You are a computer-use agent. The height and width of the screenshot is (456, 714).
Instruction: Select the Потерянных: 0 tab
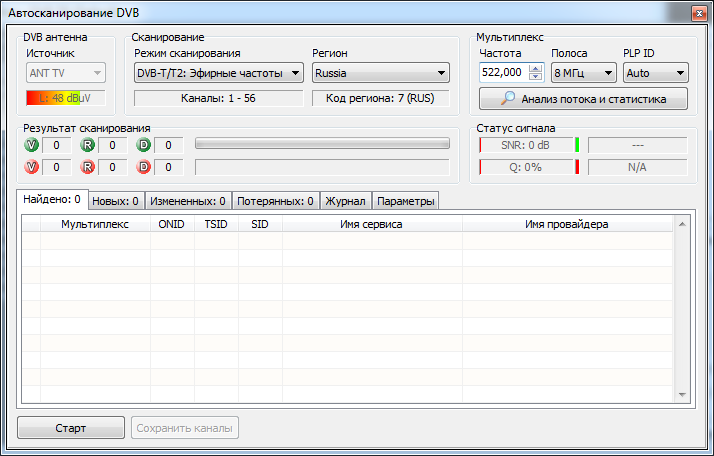tap(275, 201)
